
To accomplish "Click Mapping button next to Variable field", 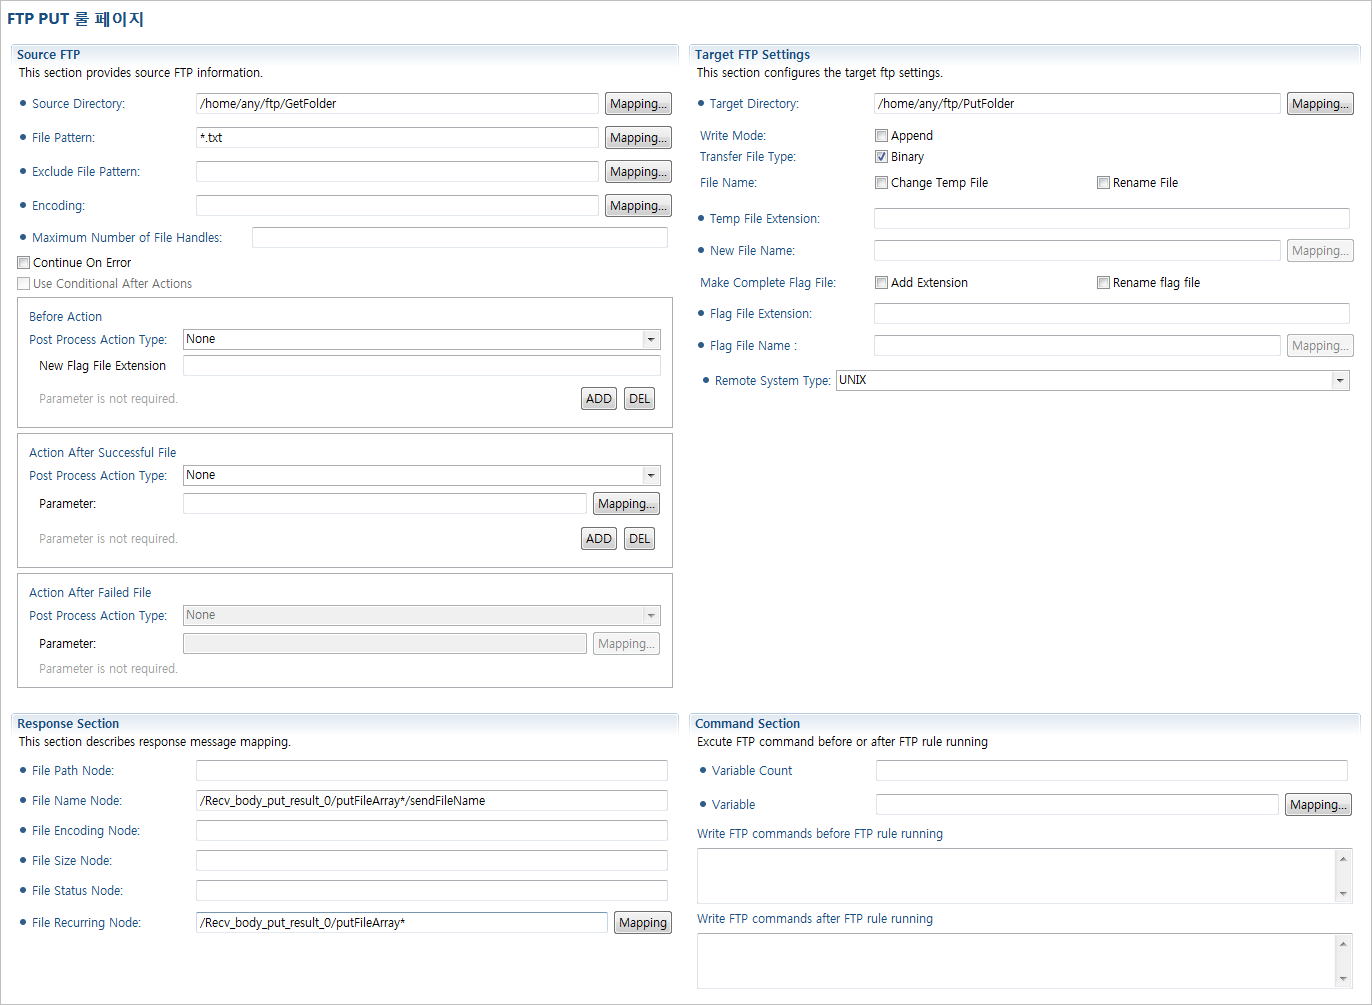I will 1317,805.
